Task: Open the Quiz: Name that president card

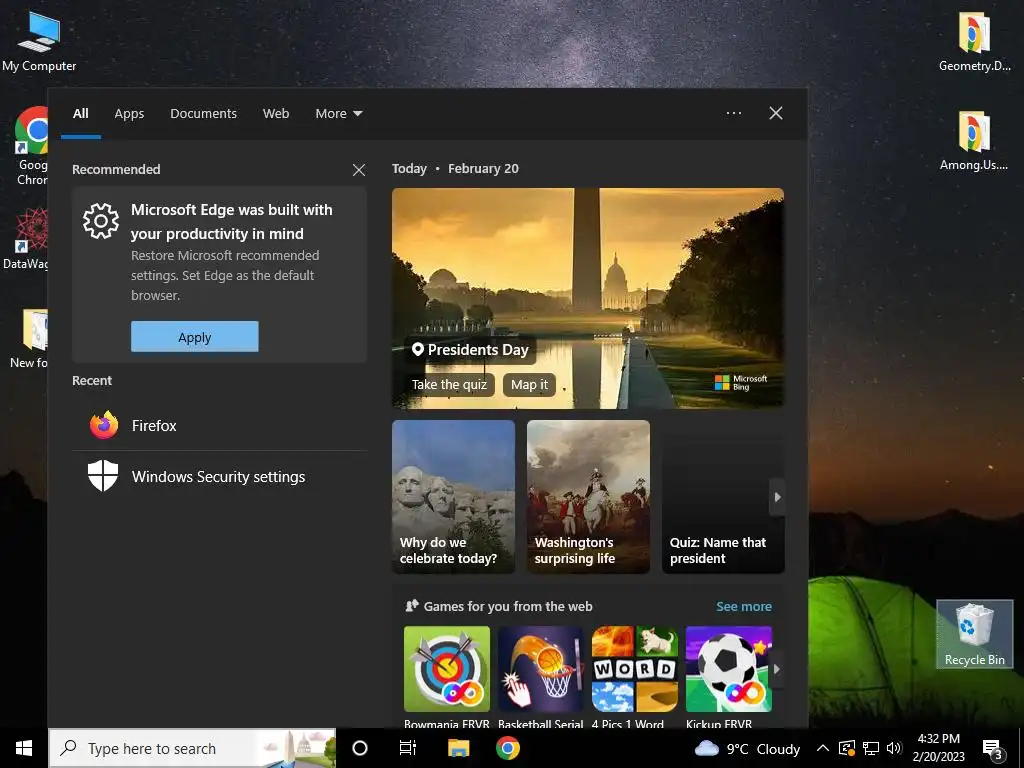Action: click(x=723, y=497)
